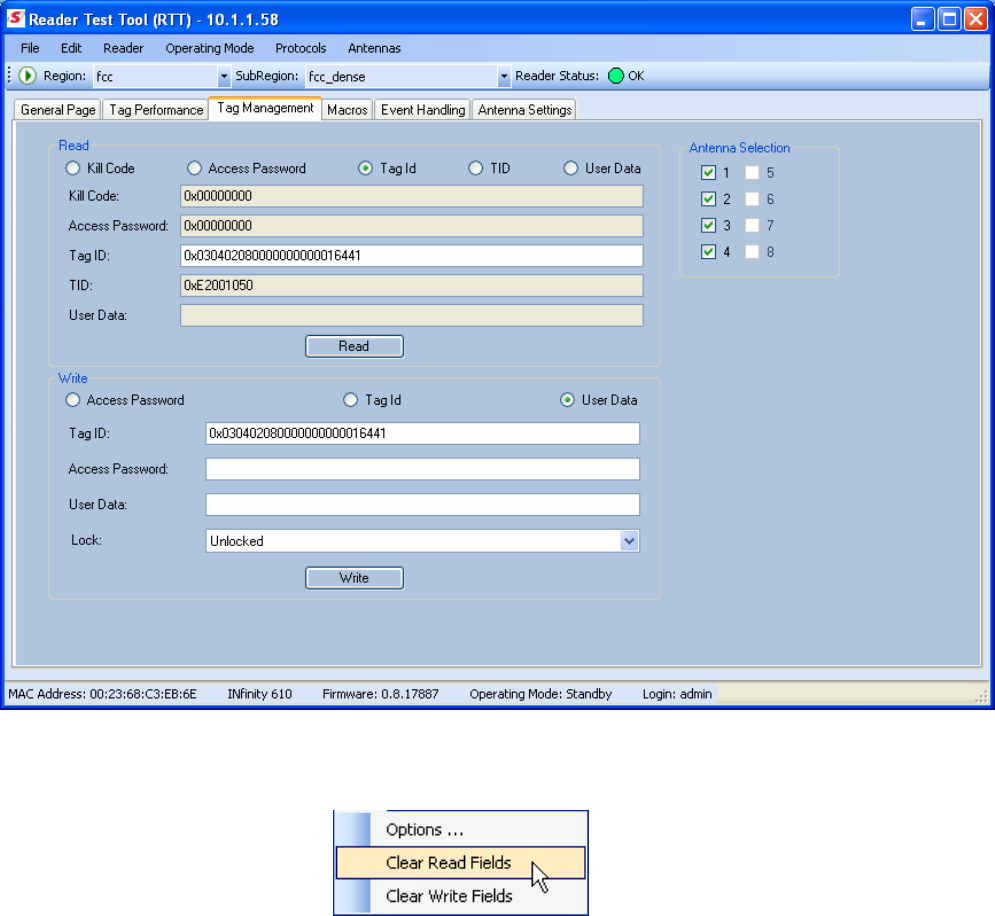Click the toolbar drag grip handle
The width and height of the screenshot is (995, 916).
pyautogui.click(x=10, y=76)
